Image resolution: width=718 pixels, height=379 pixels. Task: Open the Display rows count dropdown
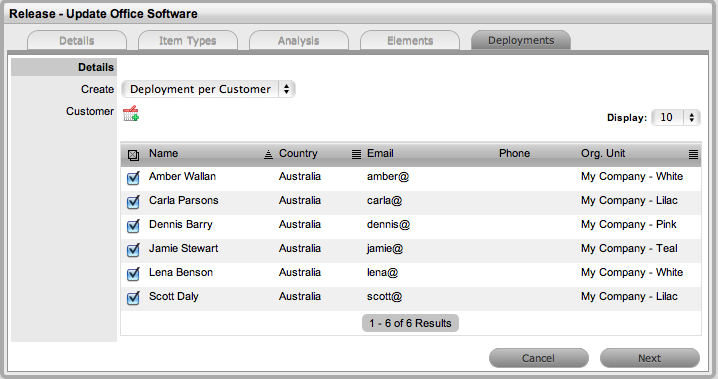coord(676,118)
